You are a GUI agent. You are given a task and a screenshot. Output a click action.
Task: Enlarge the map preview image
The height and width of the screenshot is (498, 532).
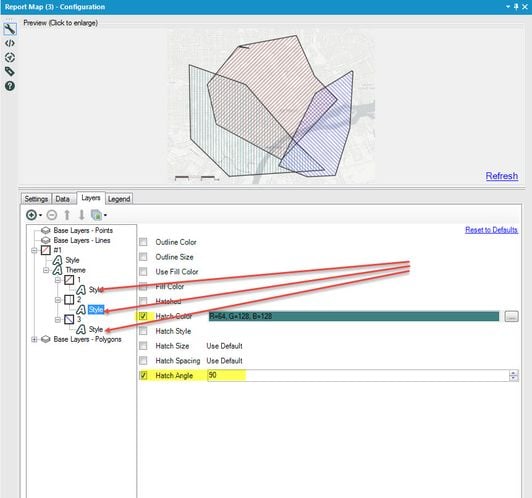[271, 106]
